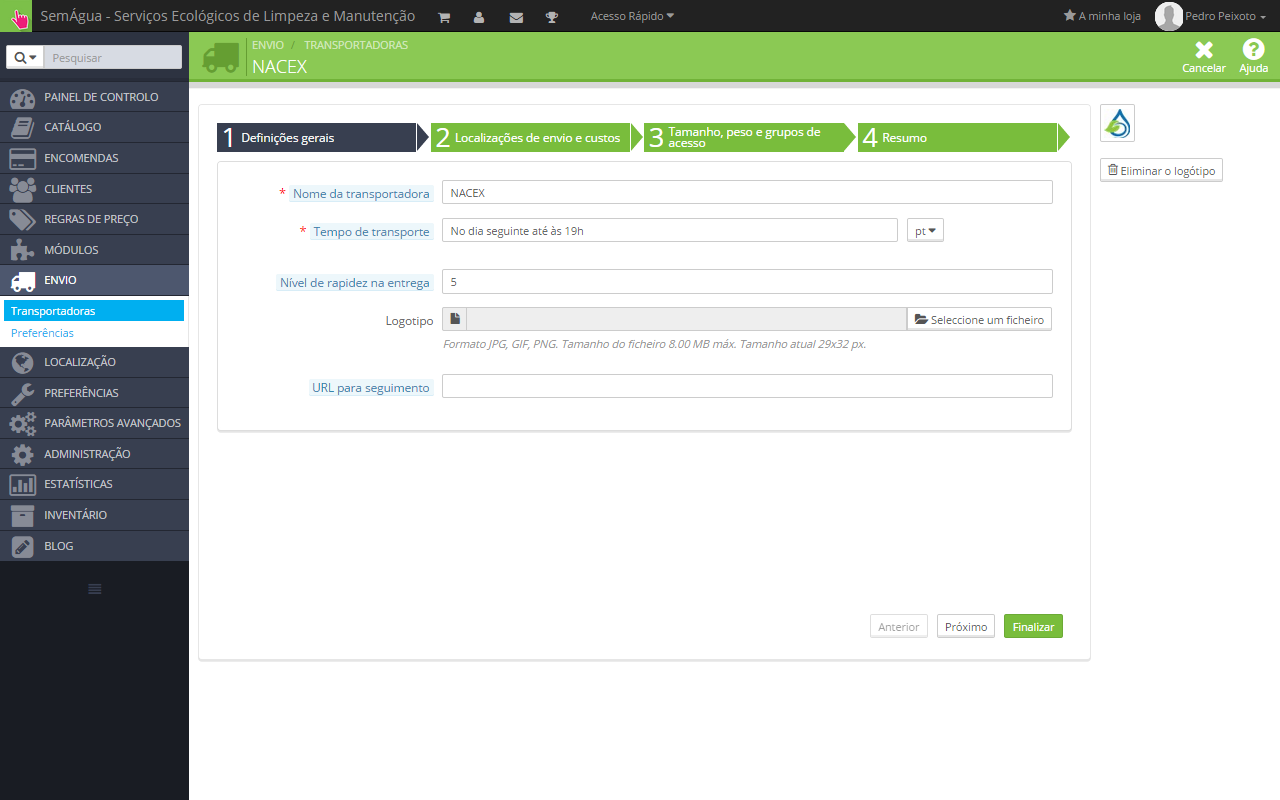Focus Nível de rapidez na entrega field
The height and width of the screenshot is (800, 1280).
point(747,282)
